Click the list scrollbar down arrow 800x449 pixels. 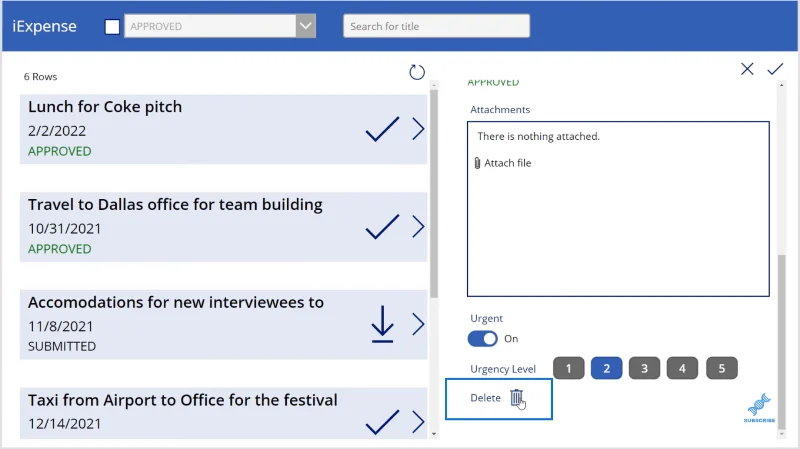pyautogui.click(x=434, y=434)
